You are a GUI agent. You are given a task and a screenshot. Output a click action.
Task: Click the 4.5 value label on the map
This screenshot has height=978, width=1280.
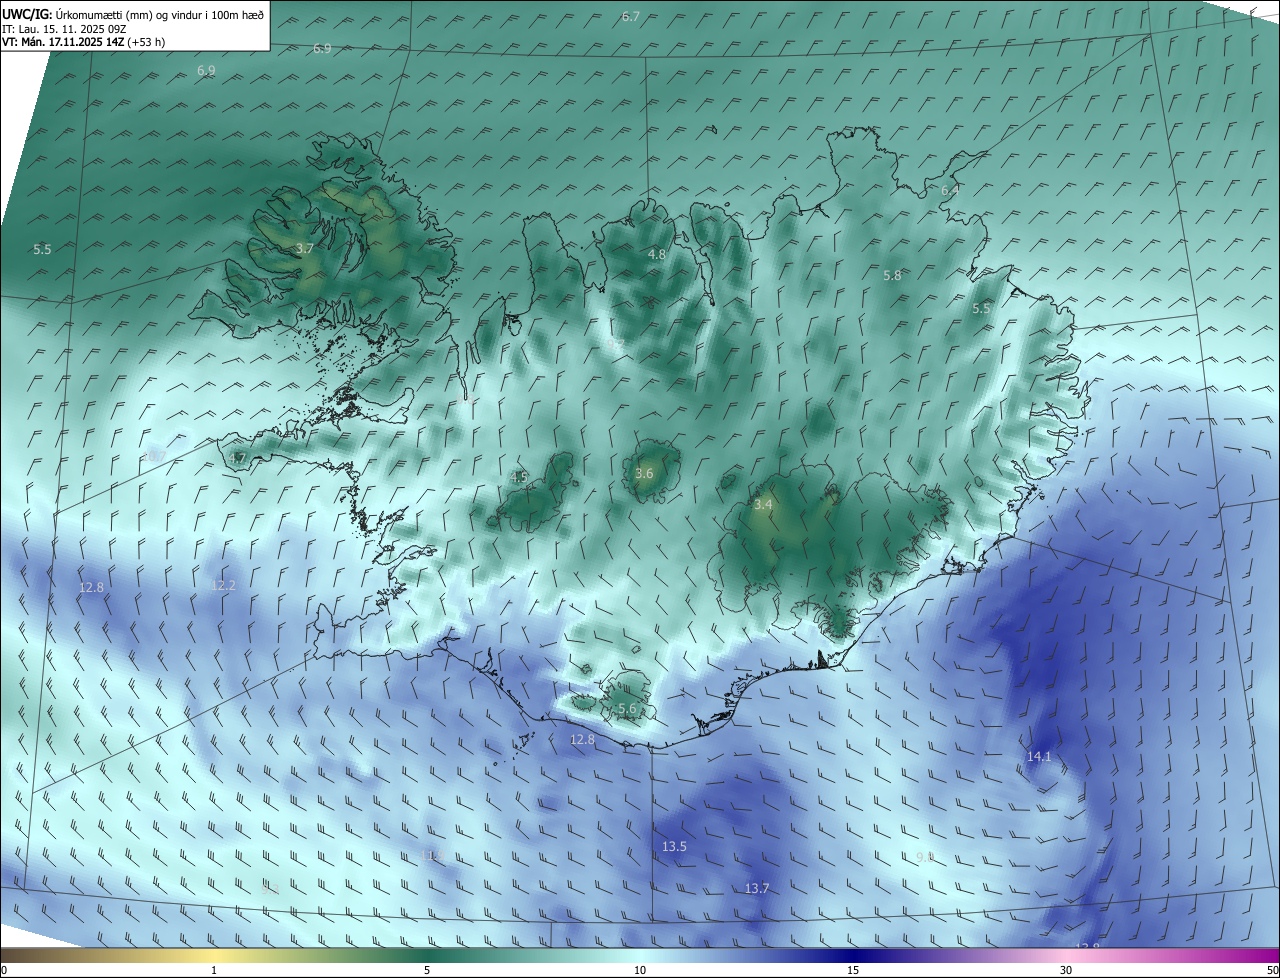pyautogui.click(x=519, y=477)
